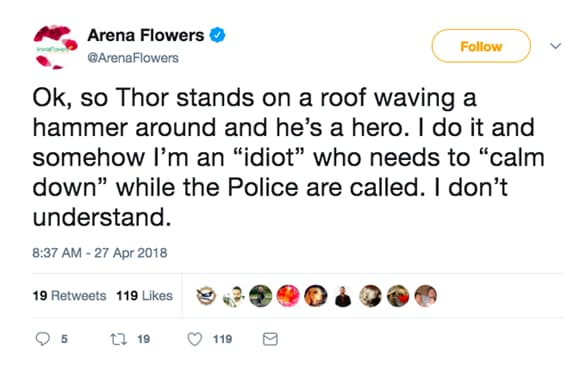Viewport: 586px width, 367px height.
Task: Click the blue verified badge
Action: 217,35
